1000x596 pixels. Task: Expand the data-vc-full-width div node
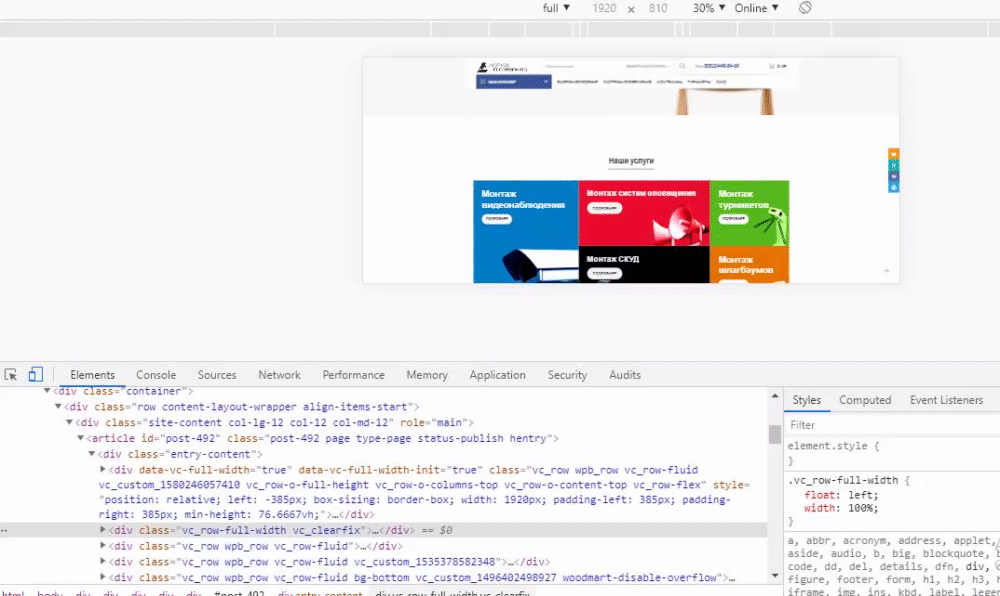coord(103,470)
